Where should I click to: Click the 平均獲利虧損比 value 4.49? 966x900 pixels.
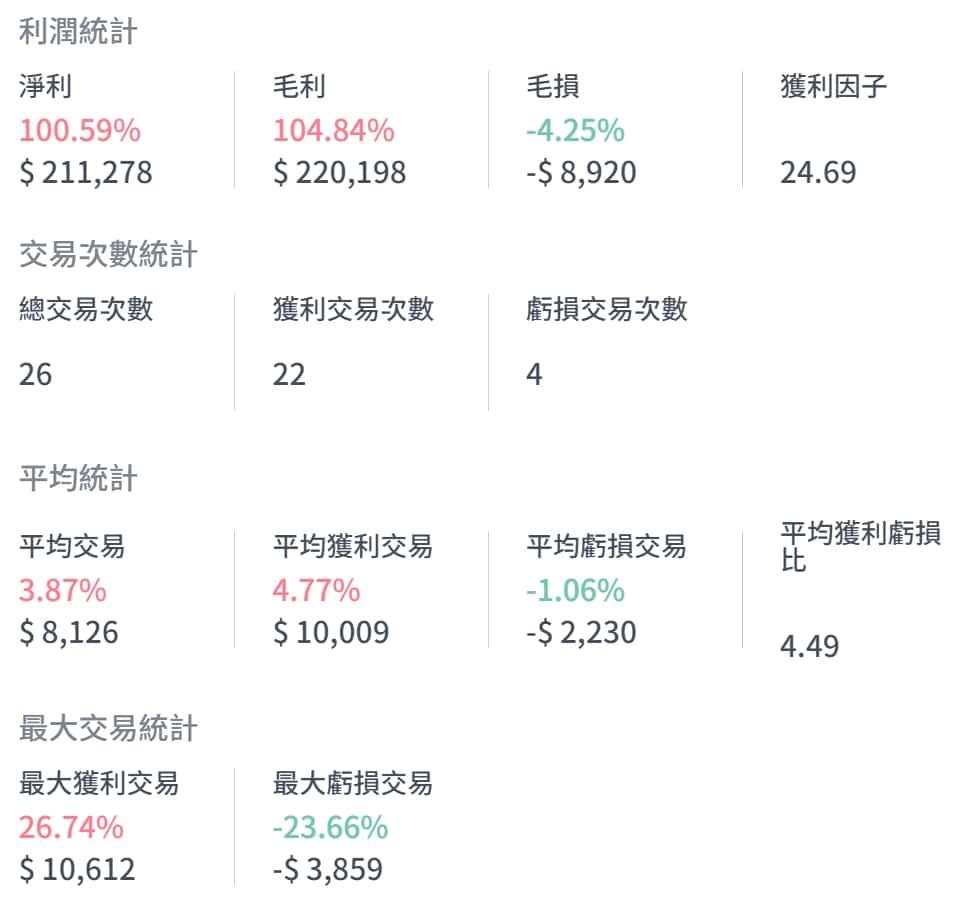pyautogui.click(x=809, y=646)
